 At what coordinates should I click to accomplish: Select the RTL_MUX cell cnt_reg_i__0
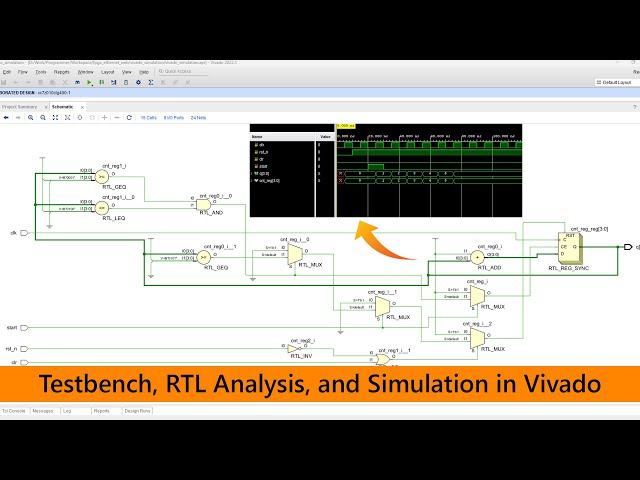295,254
